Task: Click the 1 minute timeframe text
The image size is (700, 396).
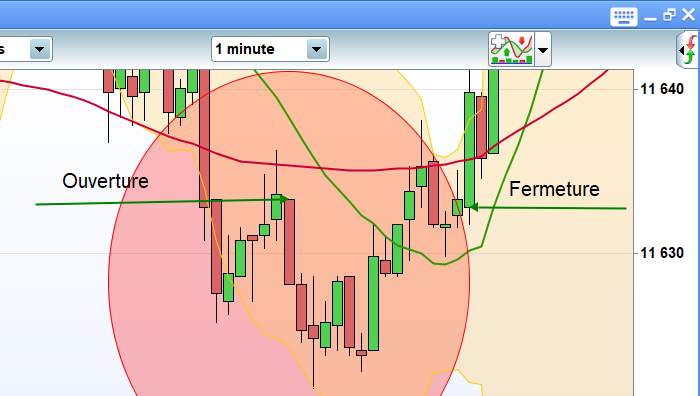Action: 245,49
